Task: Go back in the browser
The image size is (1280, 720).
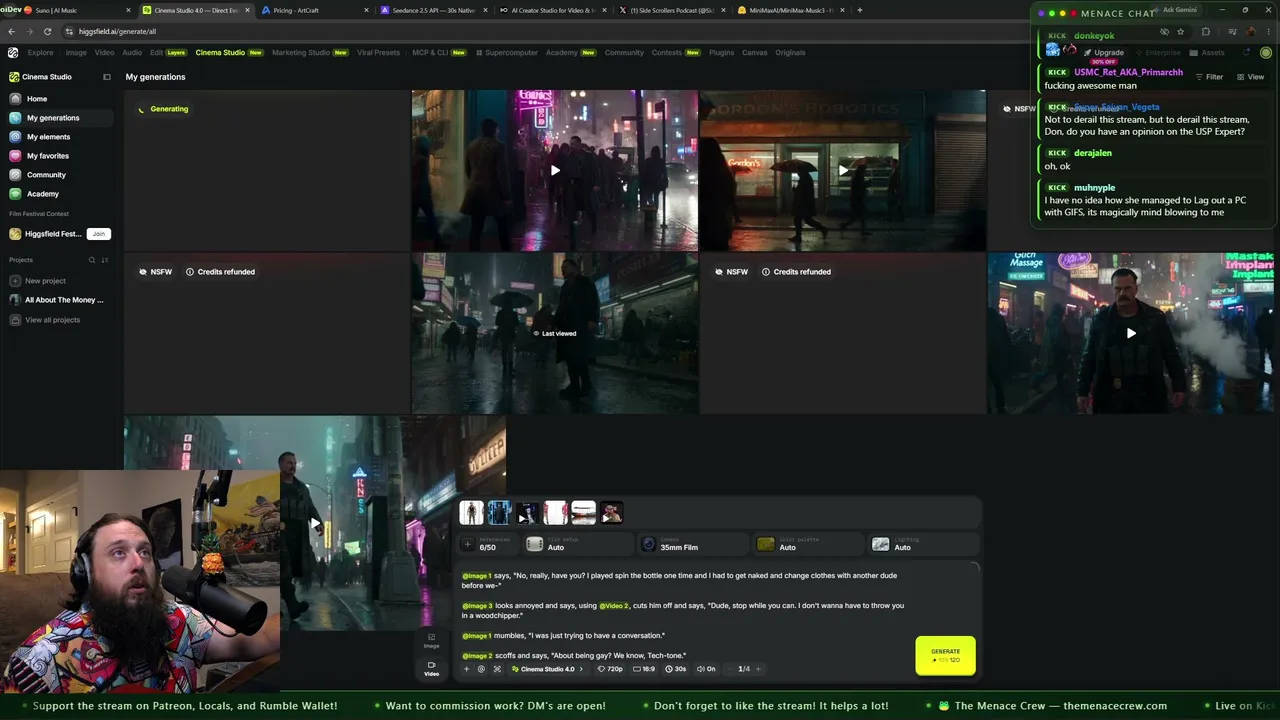Action: coord(11,31)
